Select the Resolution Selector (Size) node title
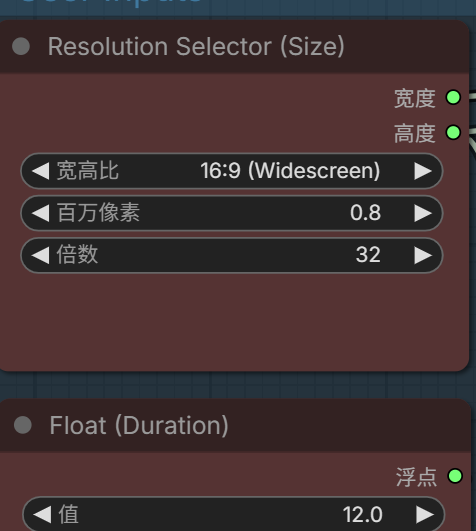 196,46
